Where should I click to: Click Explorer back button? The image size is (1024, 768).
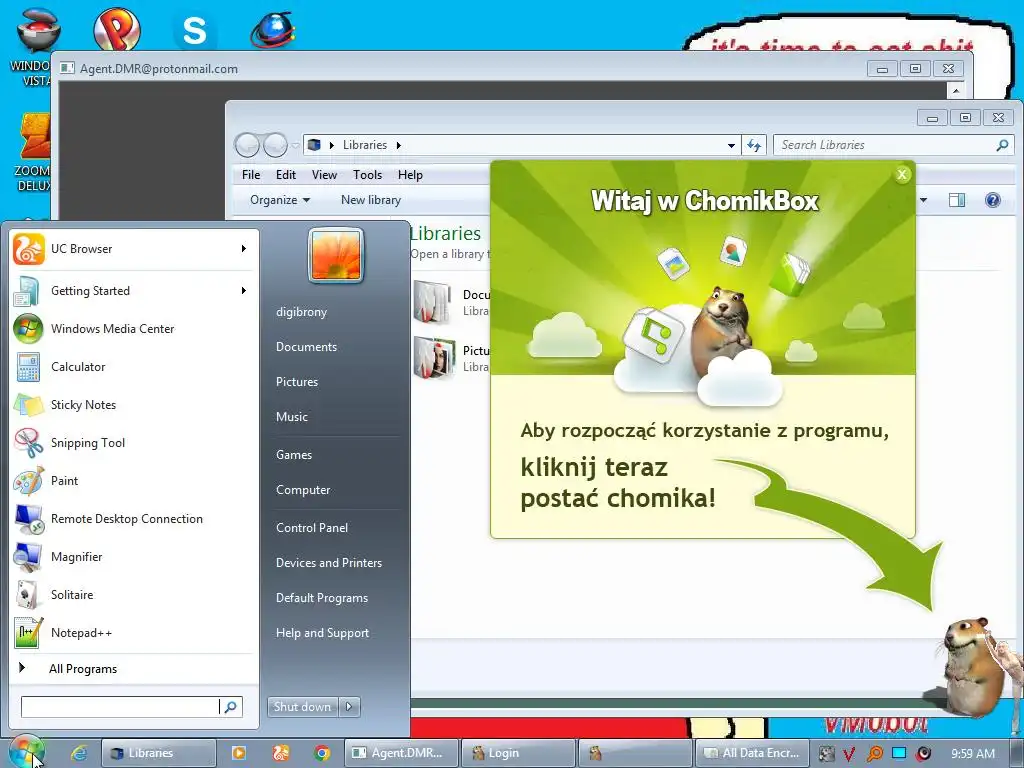tap(248, 145)
